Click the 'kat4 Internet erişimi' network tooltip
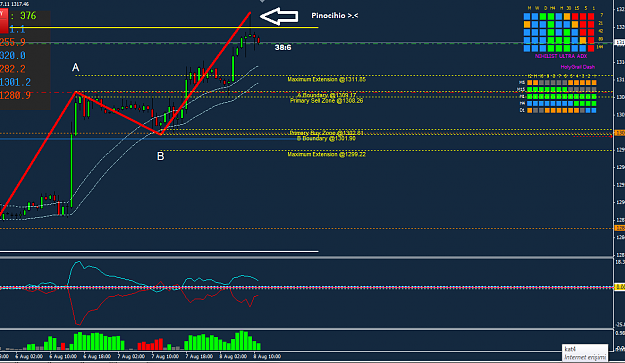The height and width of the screenshot is (363, 625). 585,353
